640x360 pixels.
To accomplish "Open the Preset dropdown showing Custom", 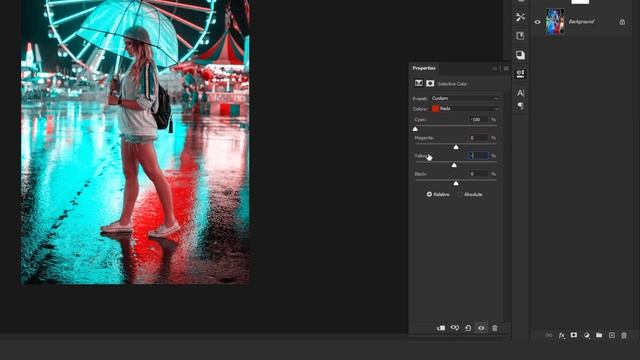I will tap(465, 98).
